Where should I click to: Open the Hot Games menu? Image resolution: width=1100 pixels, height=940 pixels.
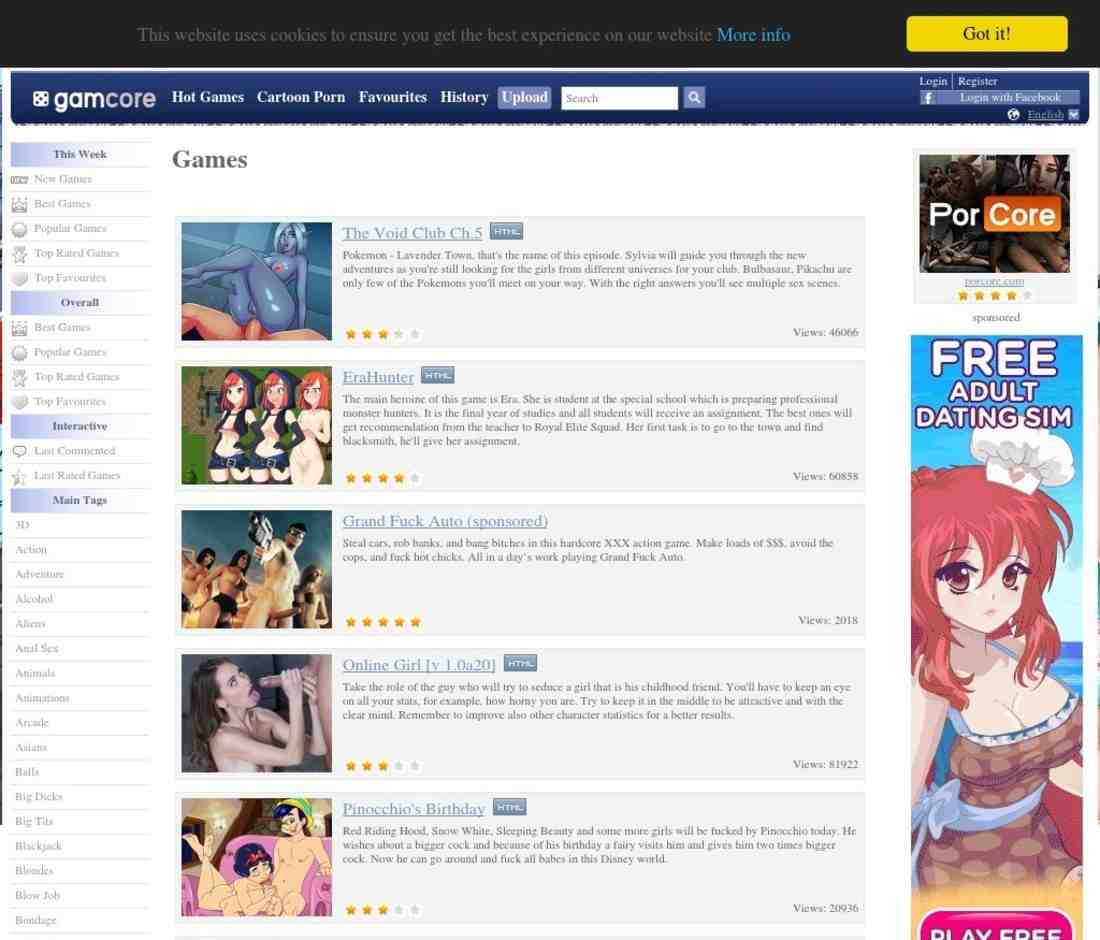(x=208, y=97)
